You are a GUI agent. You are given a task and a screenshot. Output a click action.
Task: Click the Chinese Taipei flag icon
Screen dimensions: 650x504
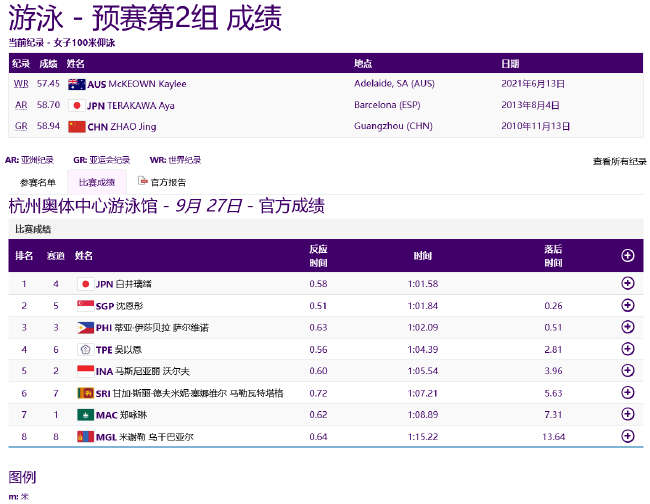click(85, 350)
